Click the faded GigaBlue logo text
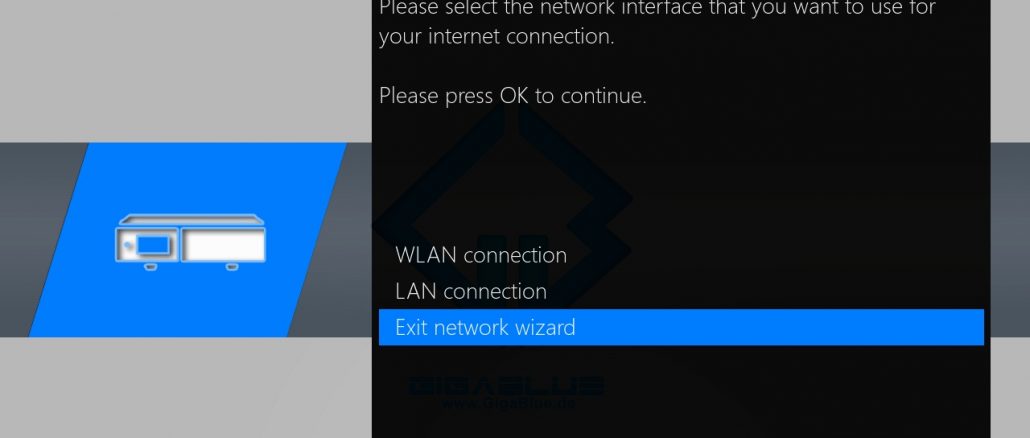The height and width of the screenshot is (438, 1030). (x=504, y=385)
